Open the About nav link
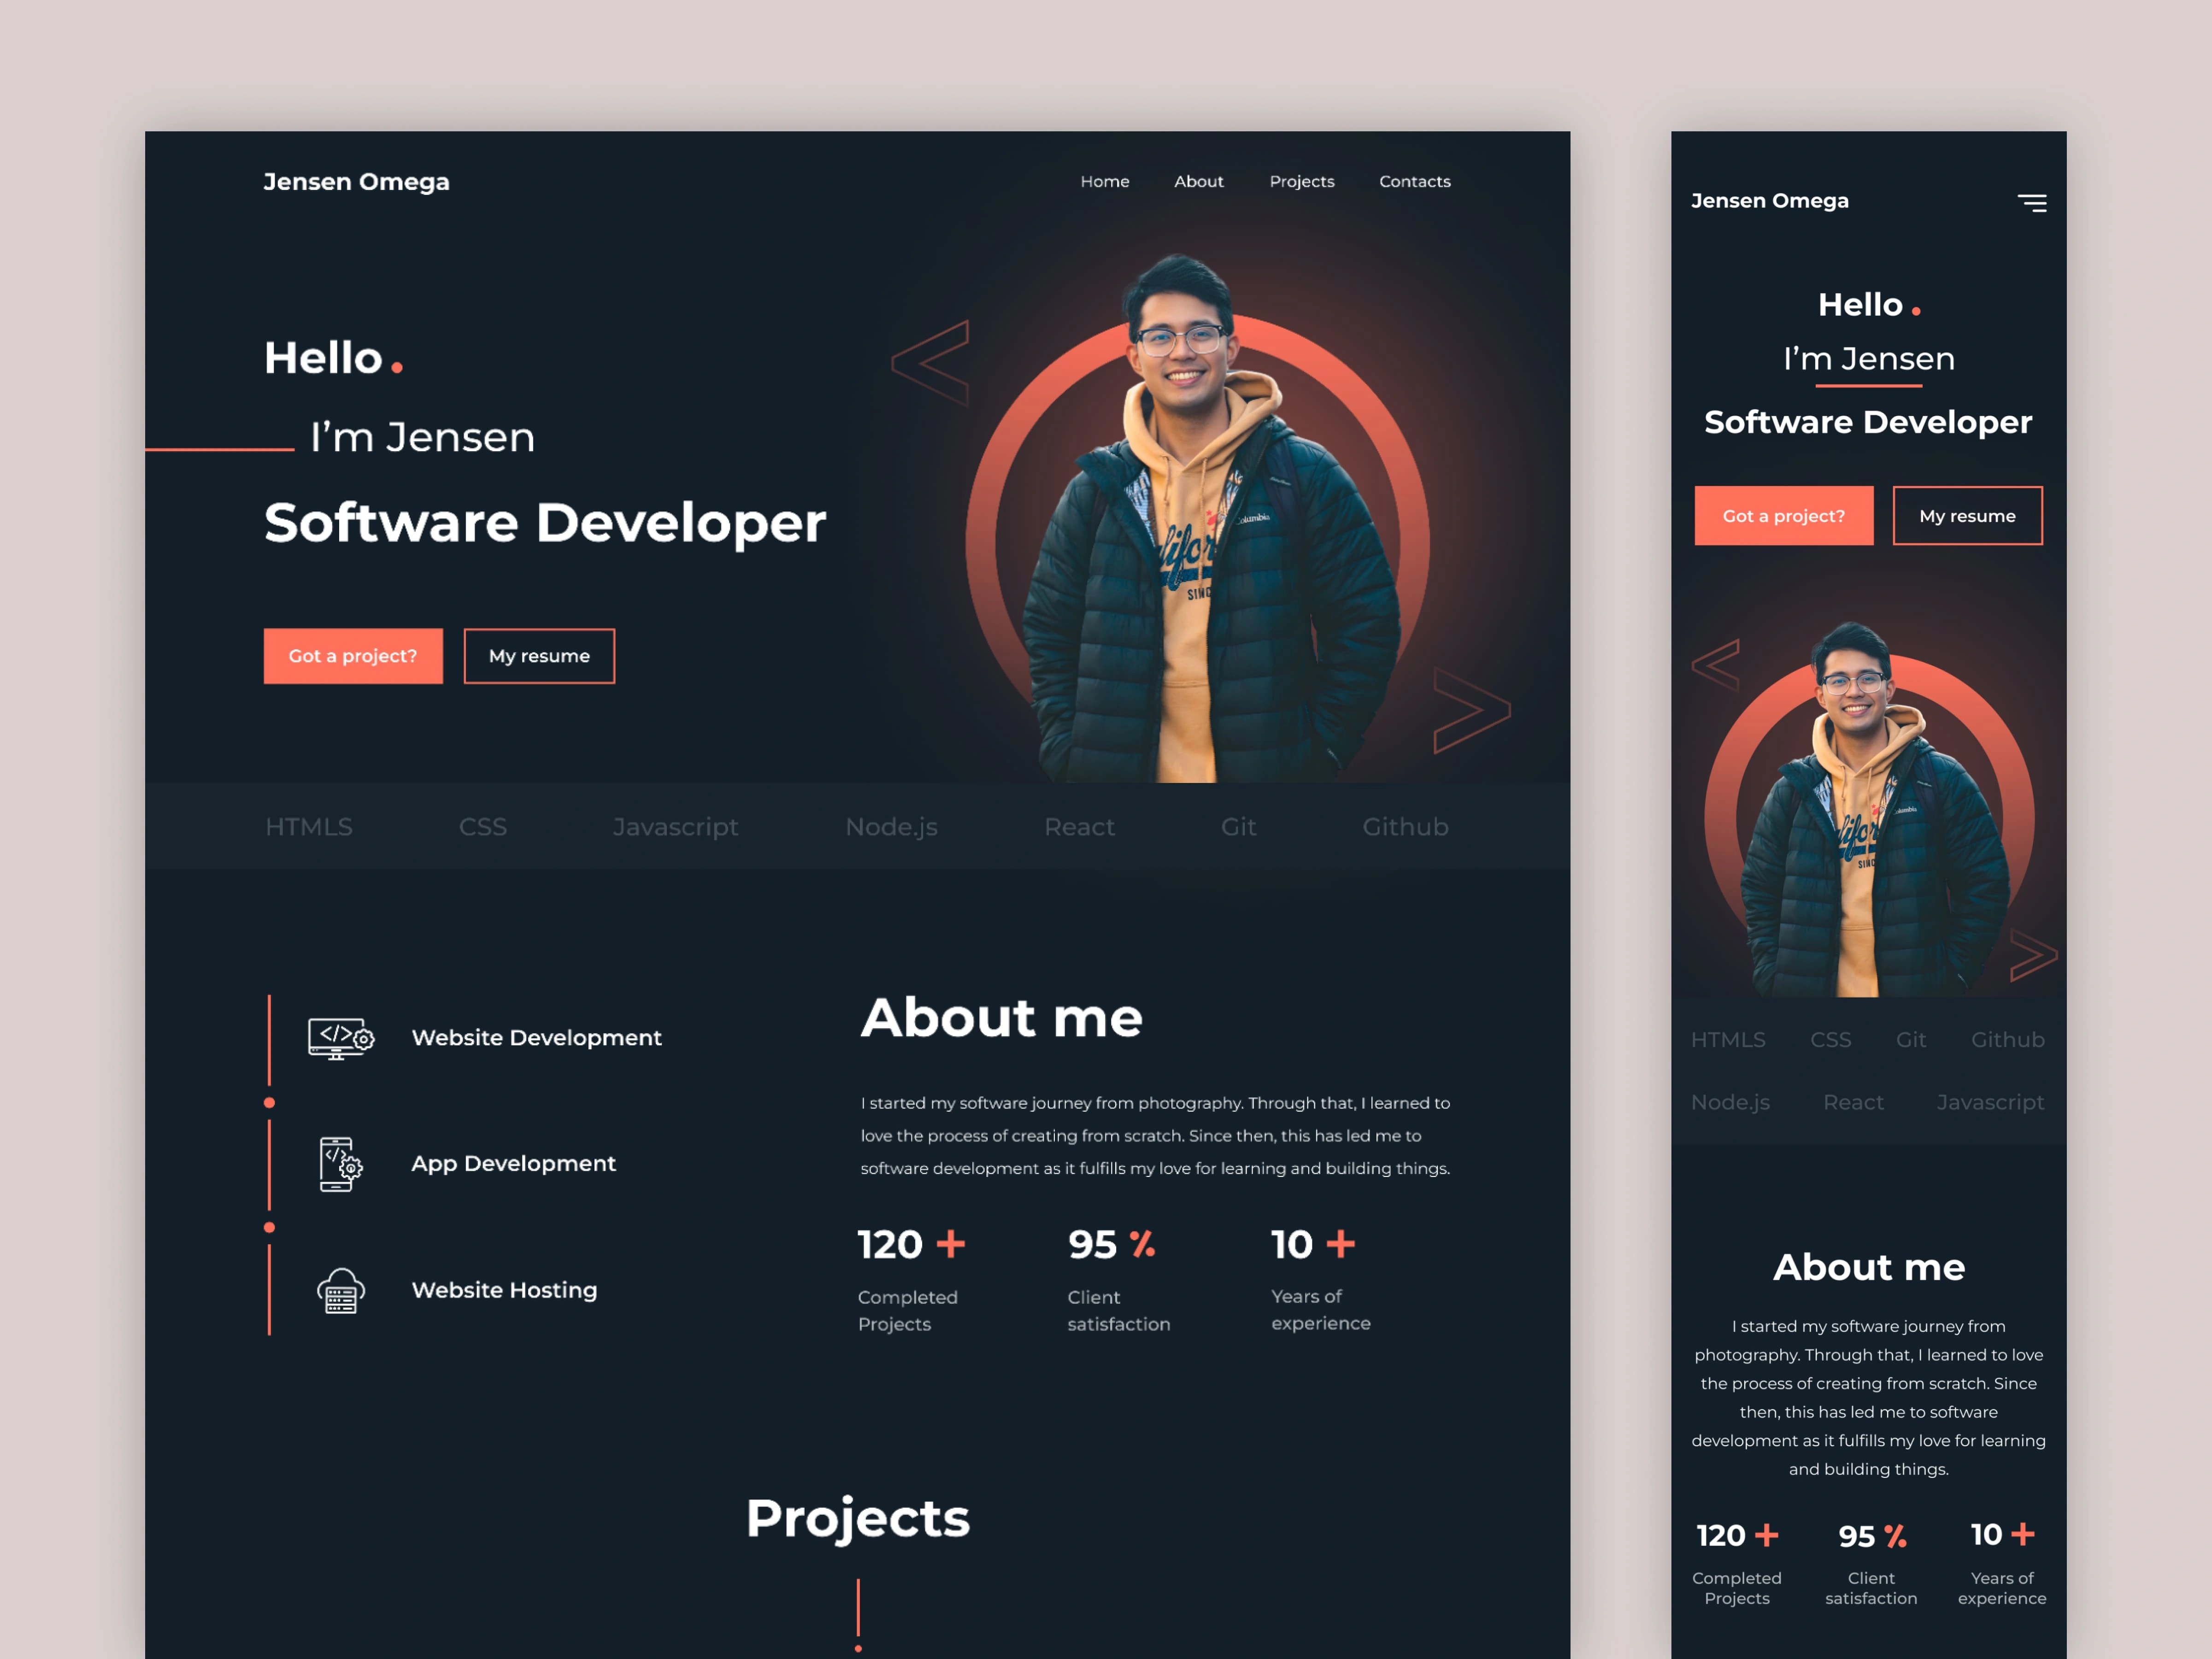Viewport: 2212px width, 1659px height. click(1199, 181)
